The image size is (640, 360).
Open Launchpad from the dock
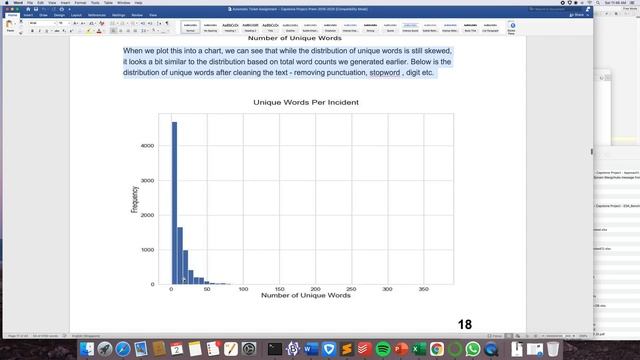tap(105, 349)
